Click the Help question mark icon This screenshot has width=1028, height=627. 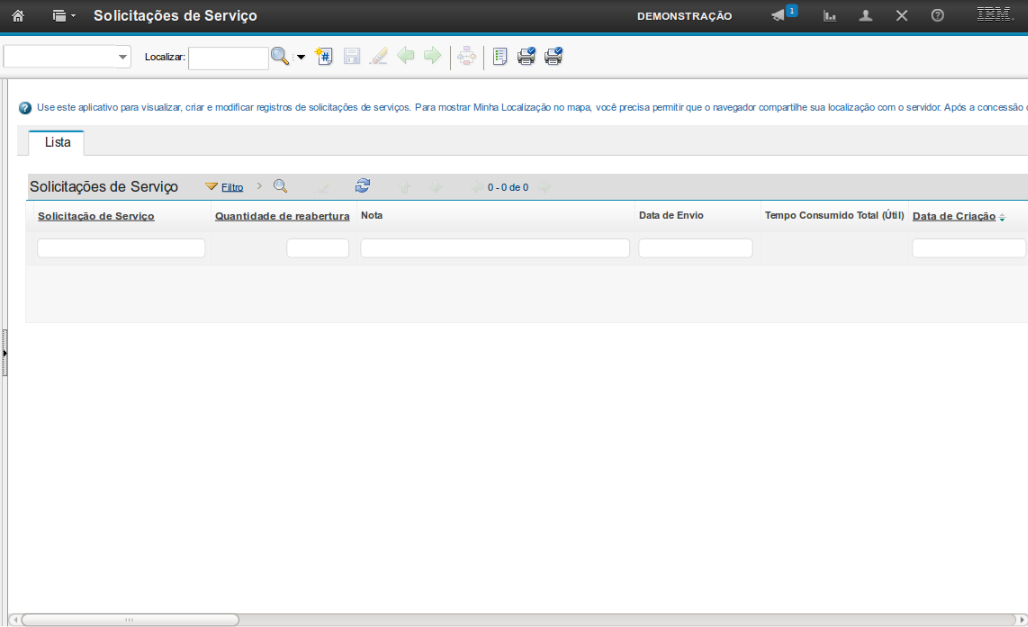(937, 16)
